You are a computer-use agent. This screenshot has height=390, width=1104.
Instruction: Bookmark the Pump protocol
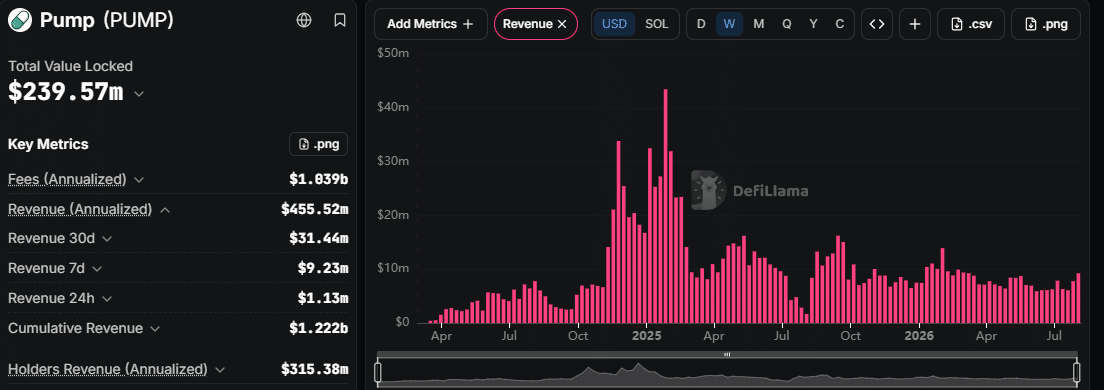pos(340,20)
